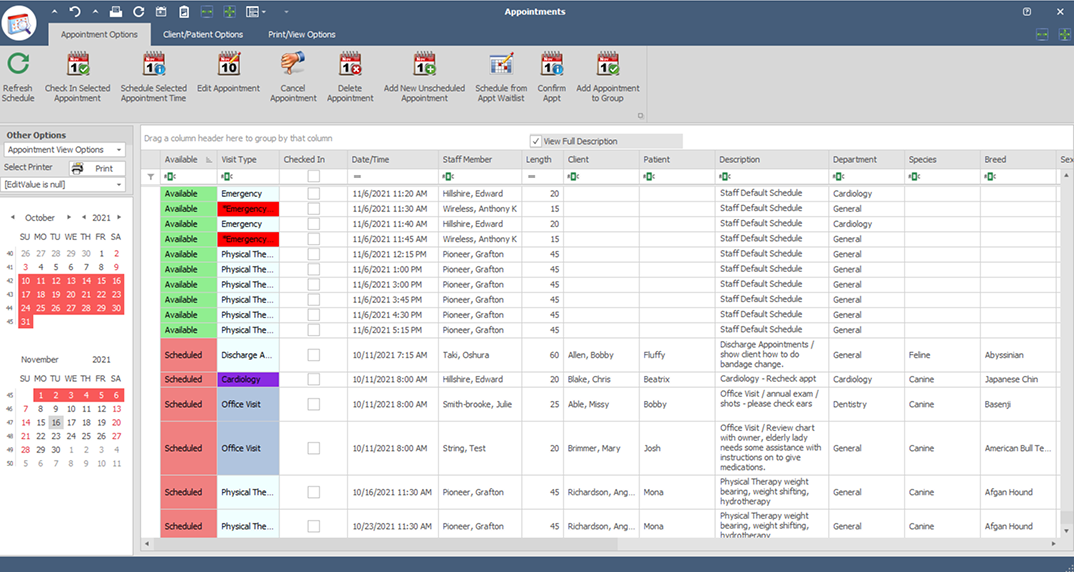Click the Print button
Screen dimensions: 1074x572
point(97,169)
